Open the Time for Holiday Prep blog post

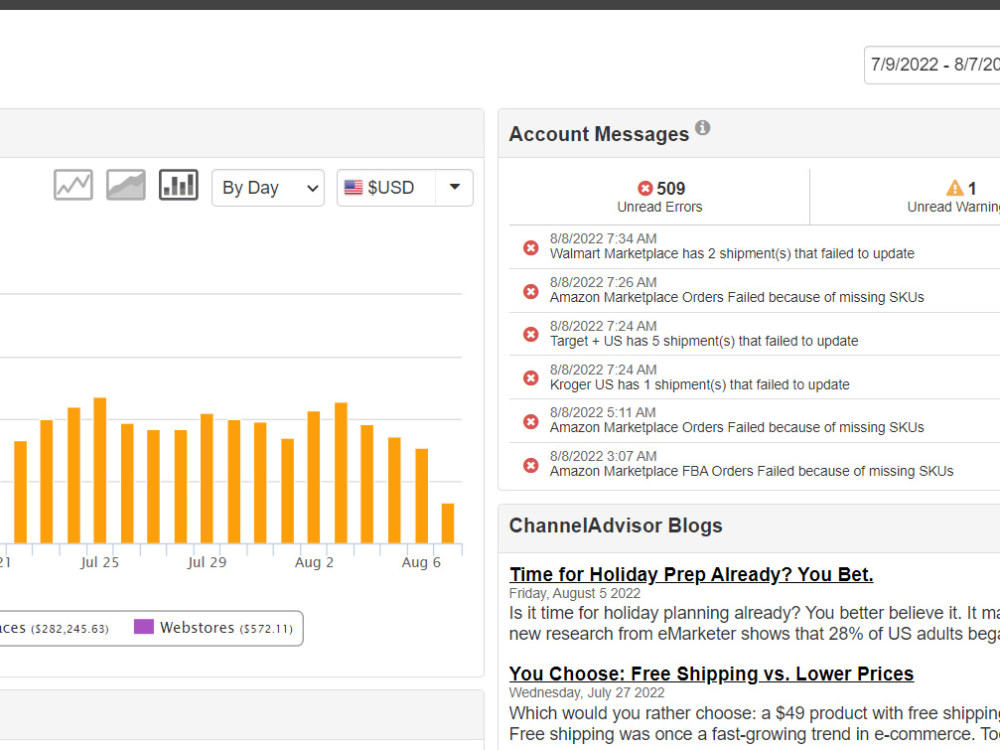[691, 574]
